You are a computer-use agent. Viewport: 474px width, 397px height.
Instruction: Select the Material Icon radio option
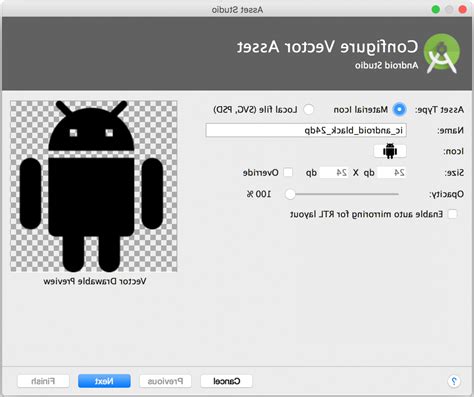point(399,109)
